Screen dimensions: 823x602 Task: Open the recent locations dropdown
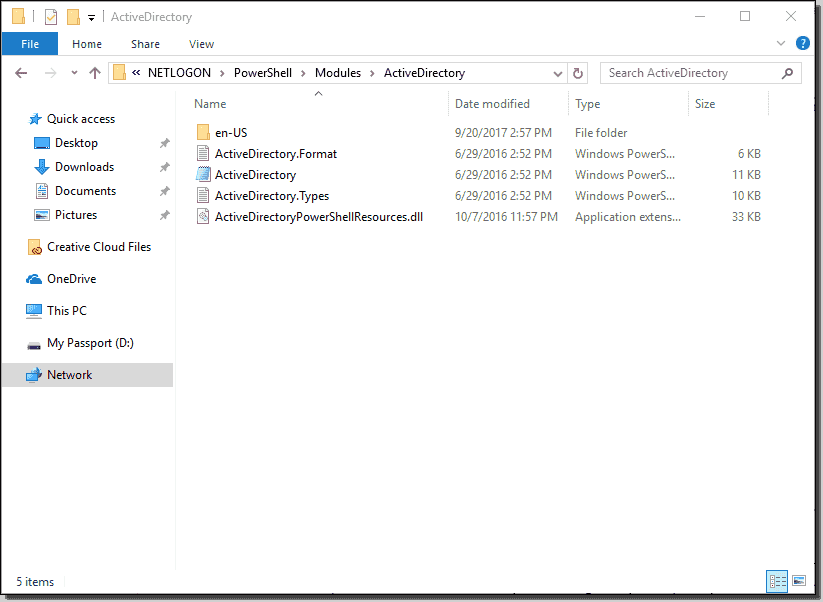click(x=75, y=73)
